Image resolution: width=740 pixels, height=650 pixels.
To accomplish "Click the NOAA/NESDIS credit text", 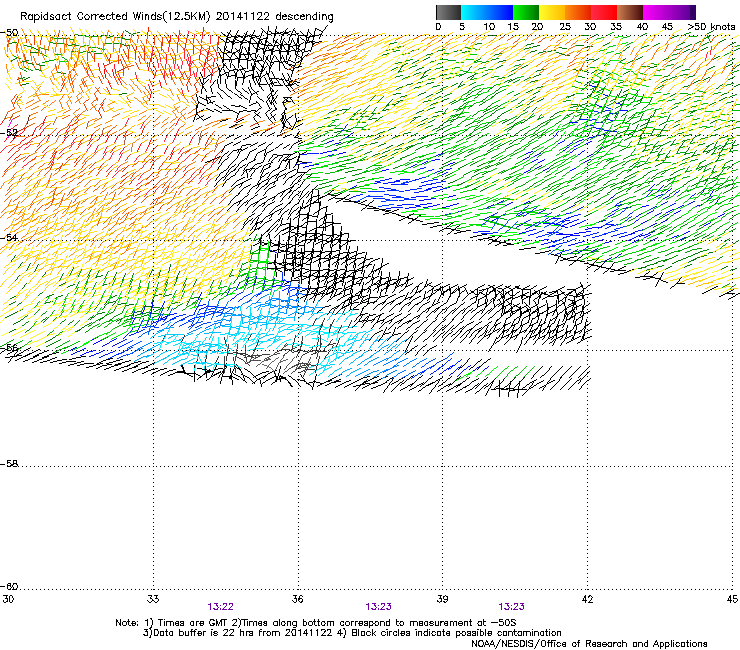I will point(589,644).
